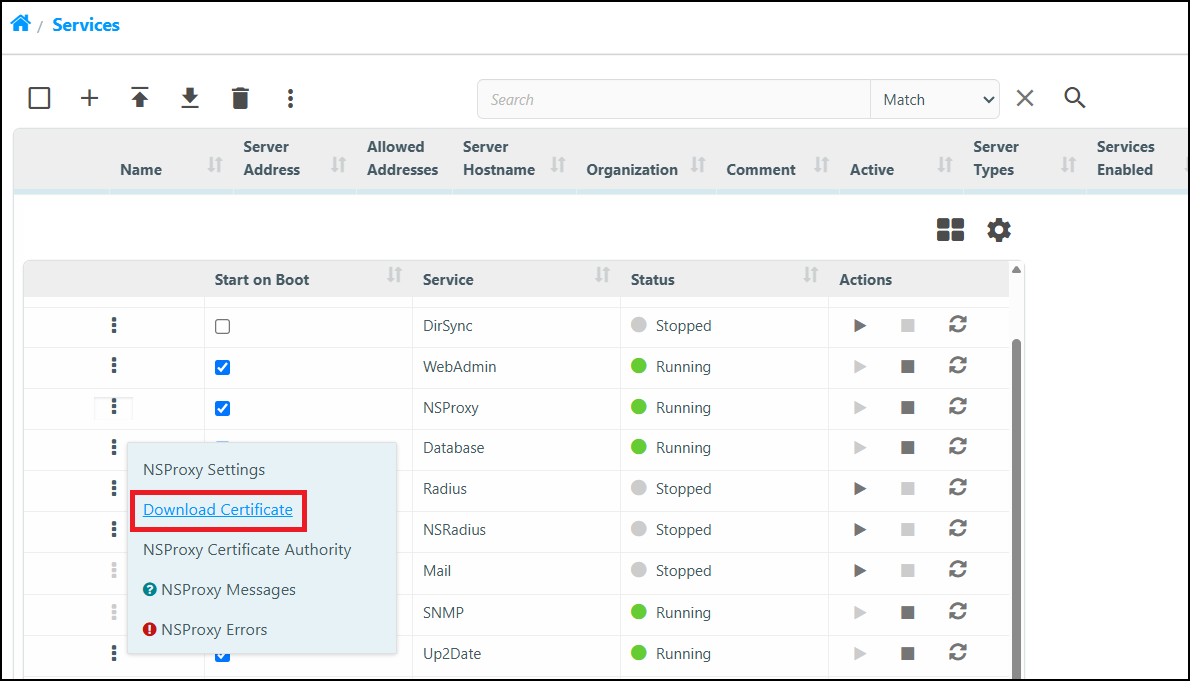Viewport: 1190px width, 681px height.
Task: Stop the SNMP service
Action: 908,613
